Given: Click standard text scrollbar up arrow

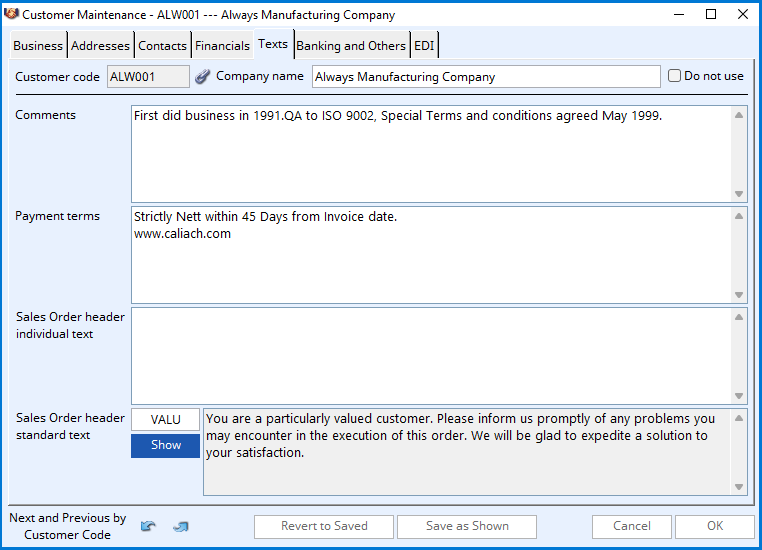Looking at the screenshot, I should point(739,418).
